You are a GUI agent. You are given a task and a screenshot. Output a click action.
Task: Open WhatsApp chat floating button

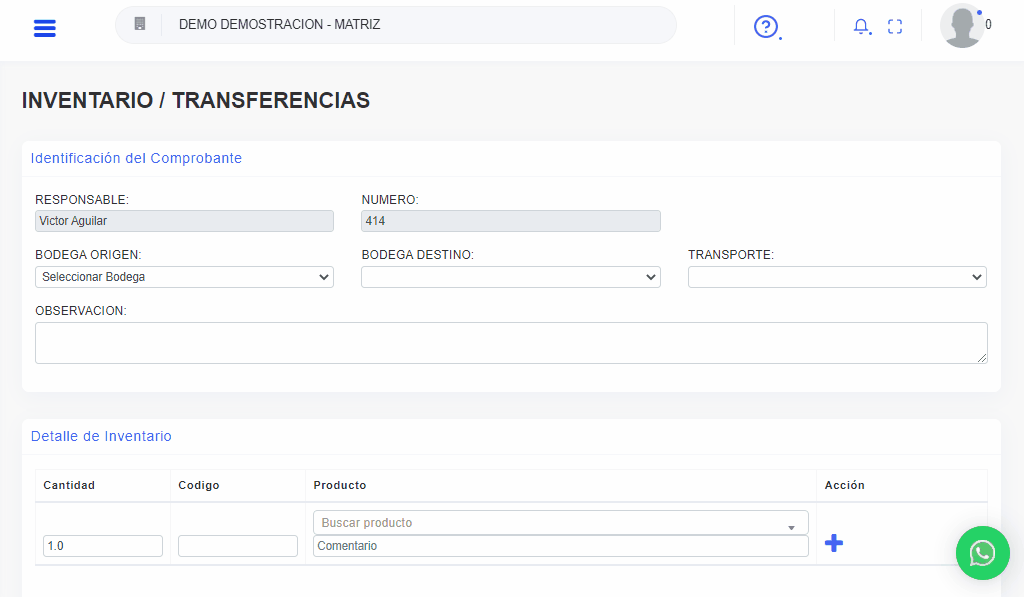click(x=982, y=553)
